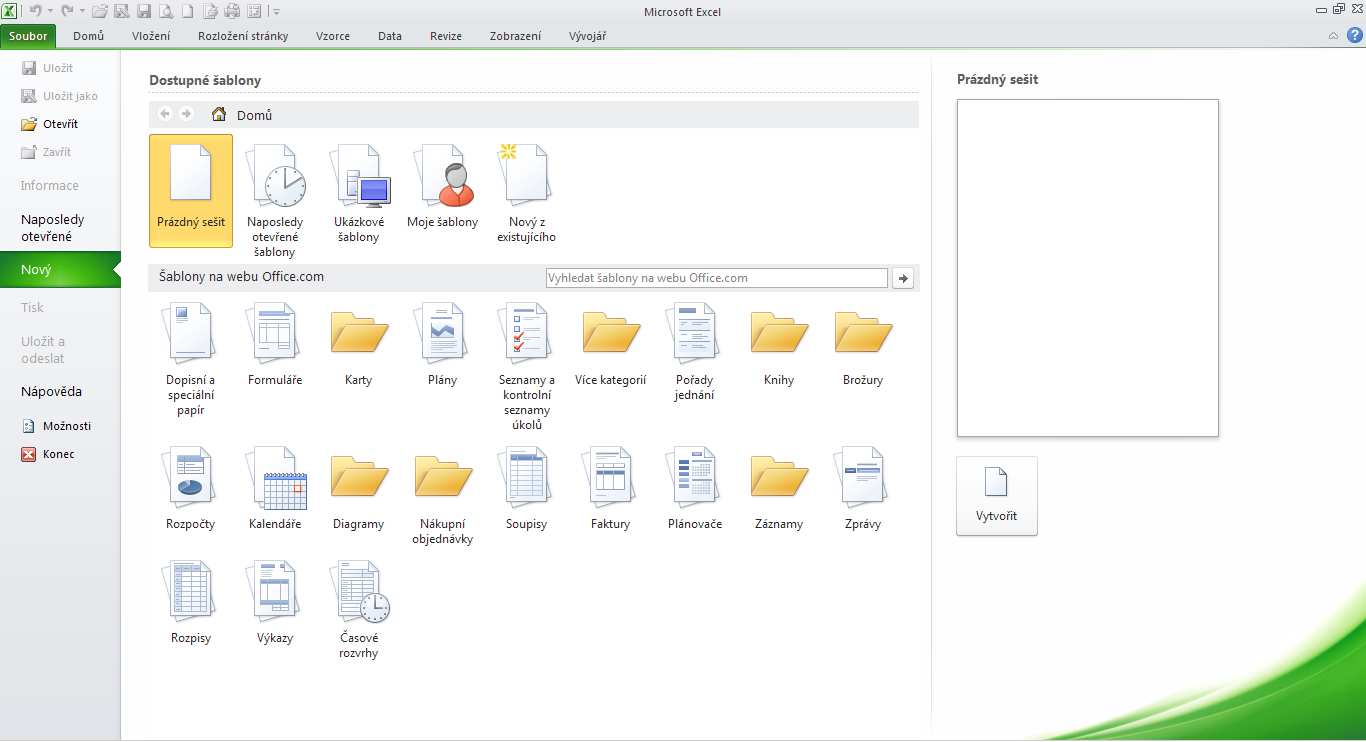Screen dimensions: 1366x742
Task: Open the Soubor tab
Action: point(28,36)
